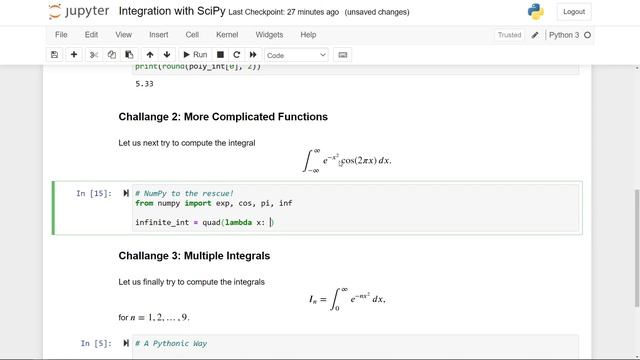
Task: Open the cell type Code dropdown
Action: tap(296, 55)
